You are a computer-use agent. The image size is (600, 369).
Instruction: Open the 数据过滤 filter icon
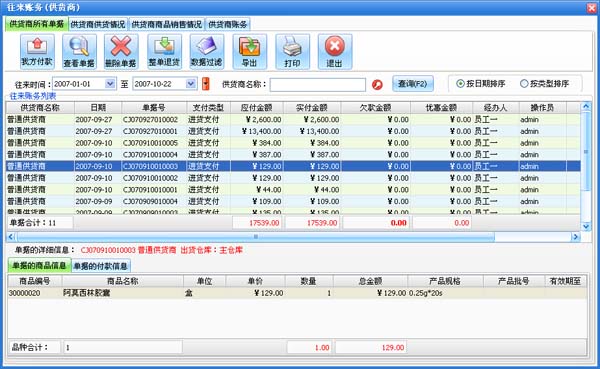coord(207,51)
